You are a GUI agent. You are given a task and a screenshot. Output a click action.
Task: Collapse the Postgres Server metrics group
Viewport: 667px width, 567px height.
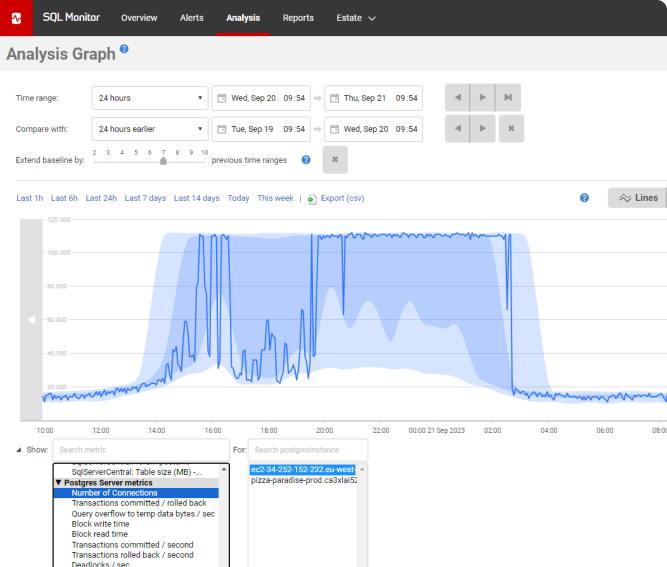[x=58, y=482]
